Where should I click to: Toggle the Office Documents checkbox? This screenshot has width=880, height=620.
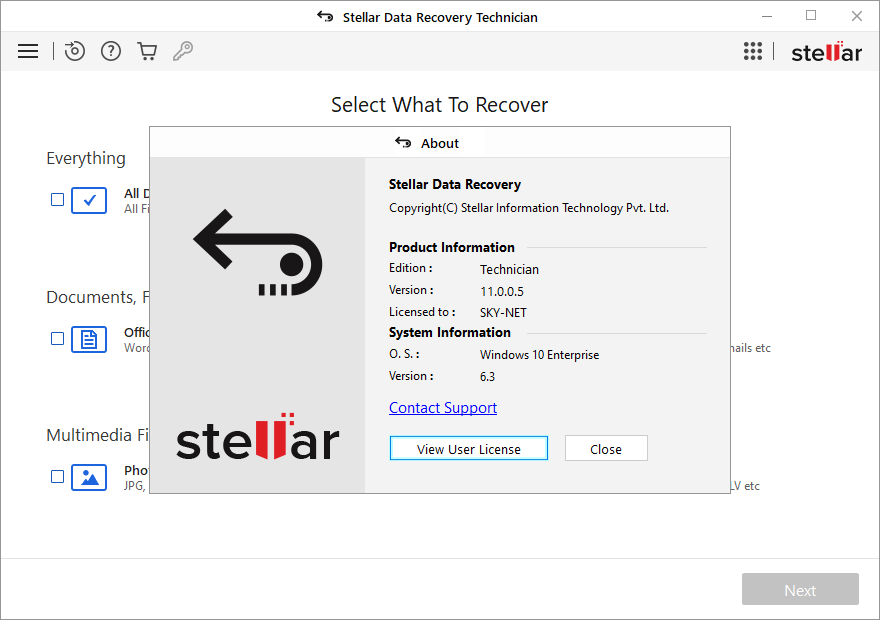tap(57, 339)
